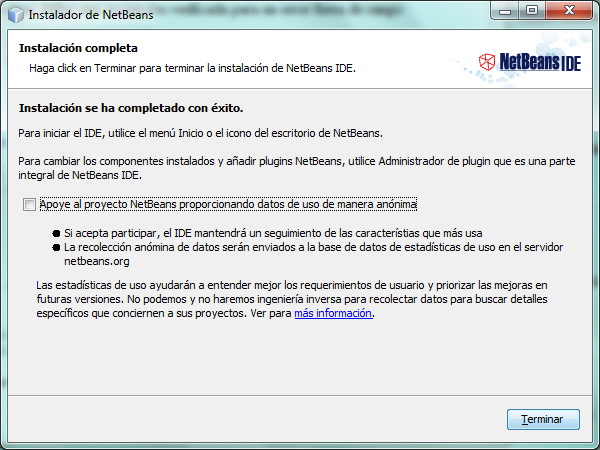
Task: Select the 'Instalación completa' heading
Action: tap(78, 48)
